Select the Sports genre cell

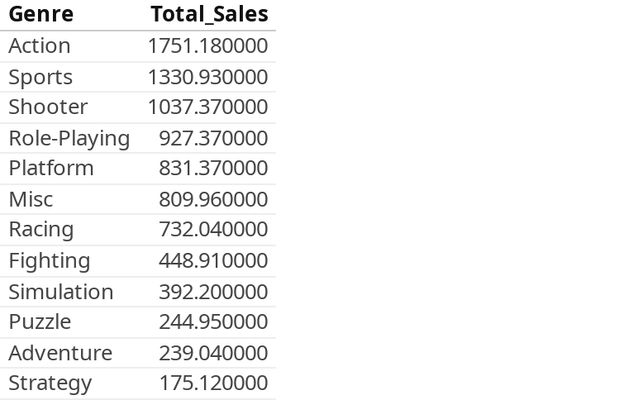pos(40,77)
